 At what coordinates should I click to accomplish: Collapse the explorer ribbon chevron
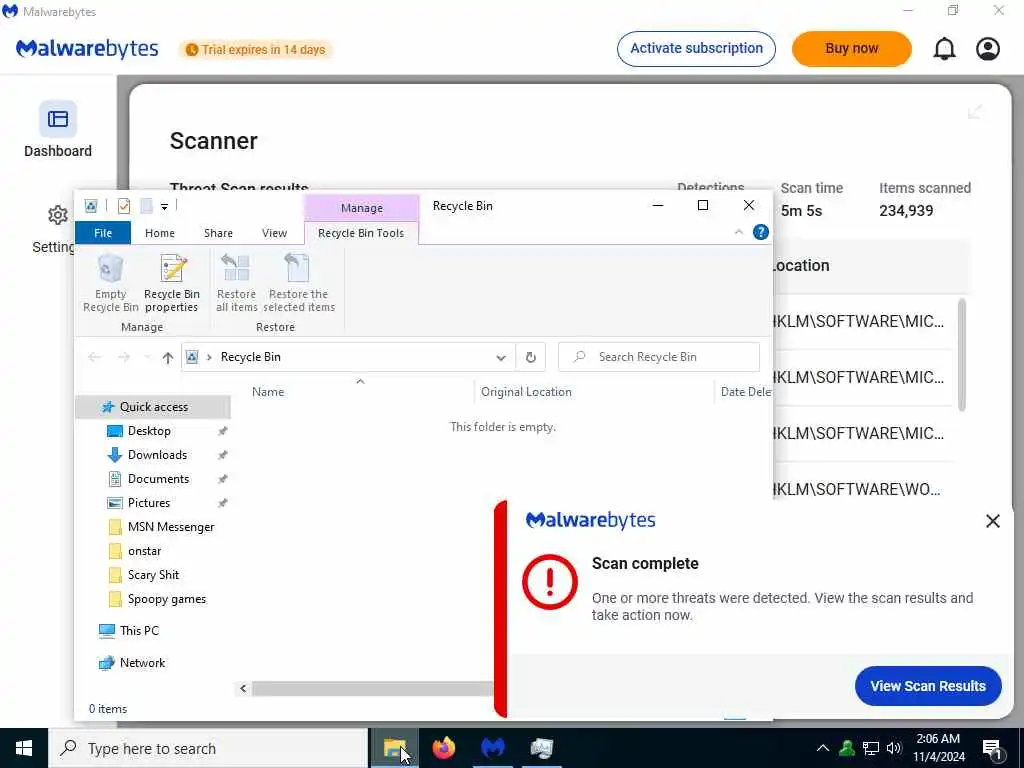click(739, 232)
